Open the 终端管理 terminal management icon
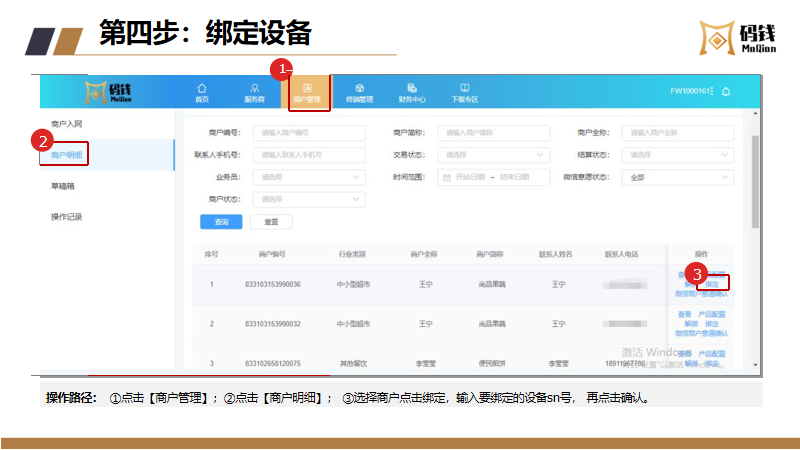 359,93
